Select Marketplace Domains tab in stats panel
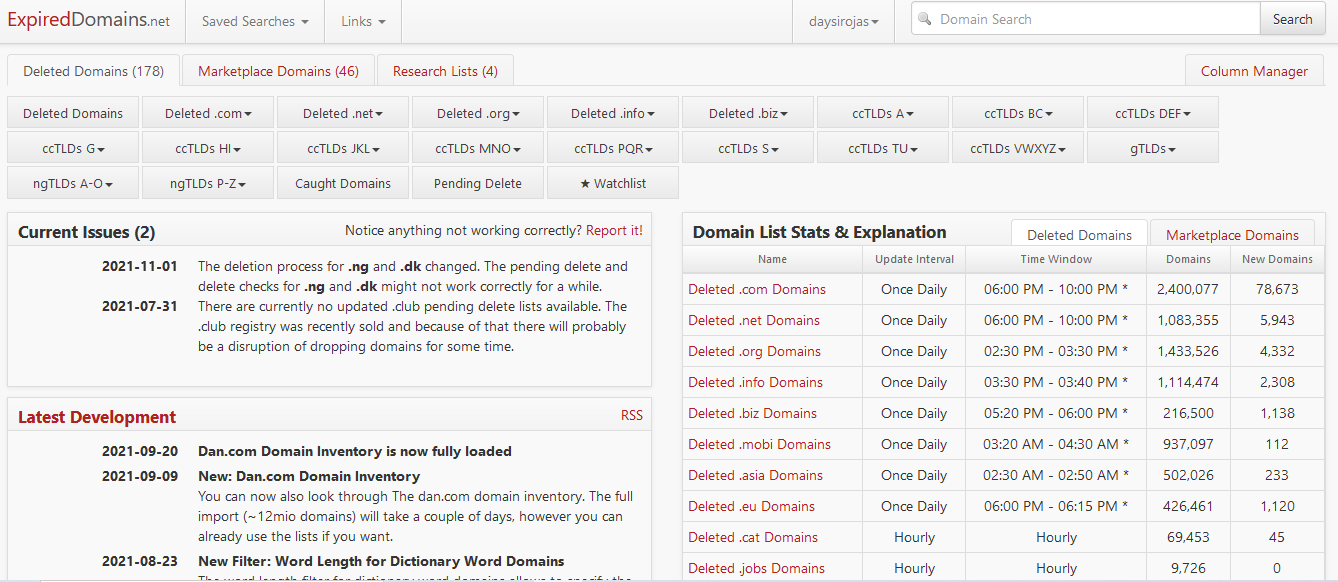Screen dimensions: 1338x582 point(1232,235)
